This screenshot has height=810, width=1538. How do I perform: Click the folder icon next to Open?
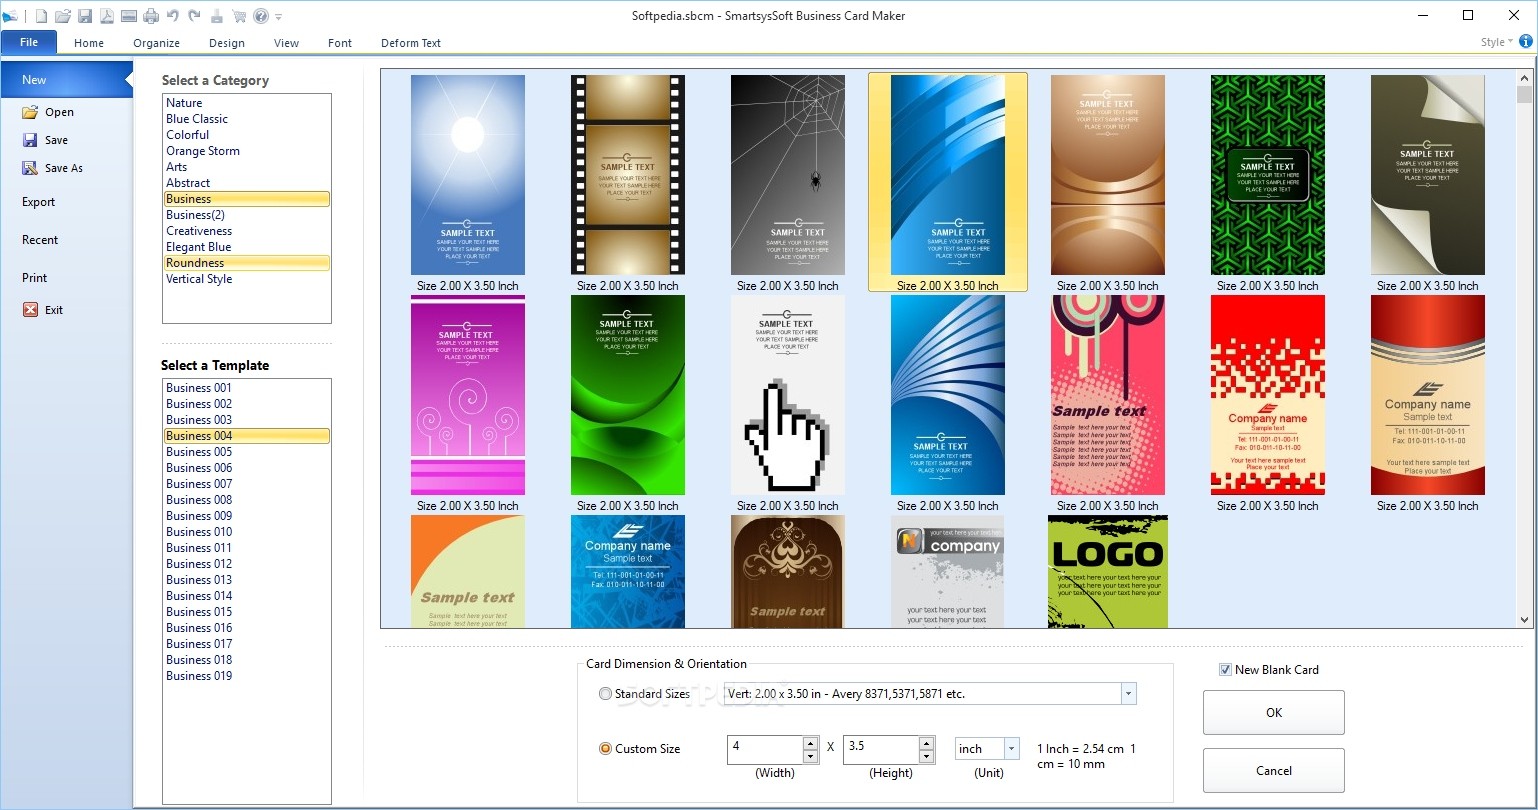(x=30, y=112)
